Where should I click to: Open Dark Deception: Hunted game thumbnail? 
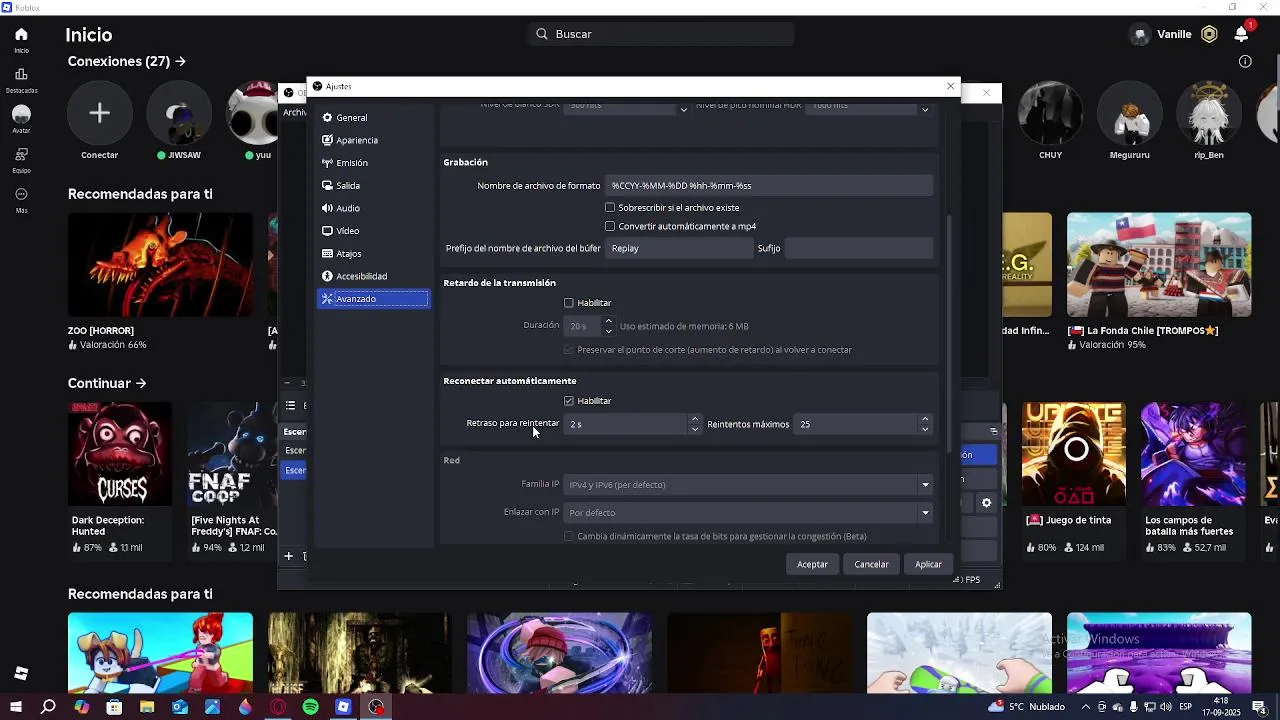tap(119, 455)
